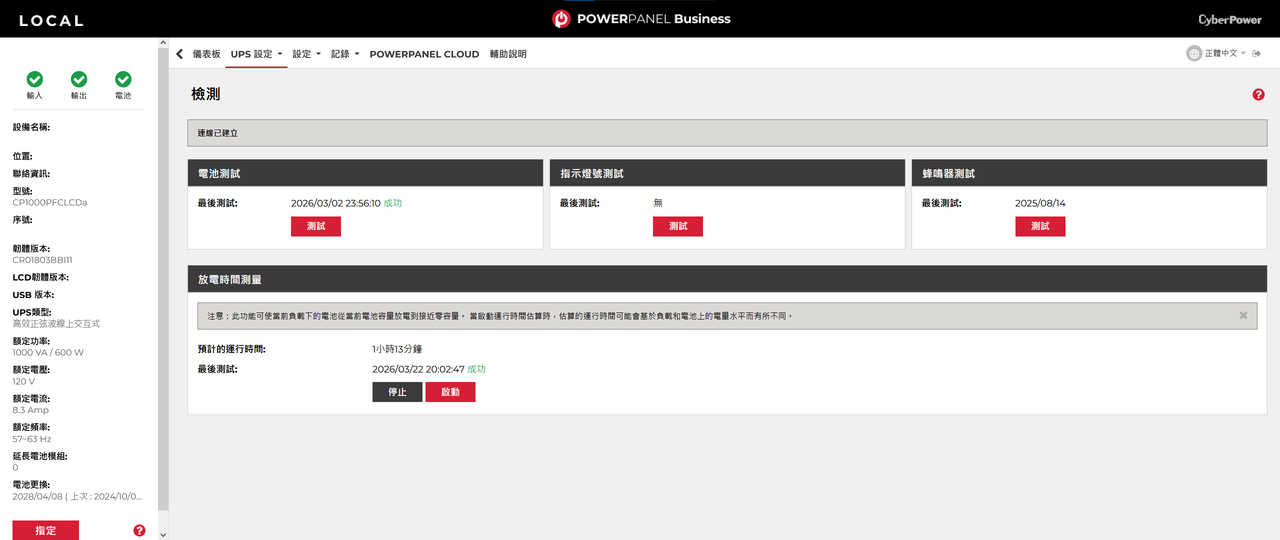Click the CyberPower logo
The width and height of the screenshot is (1280, 540).
click(x=1230, y=20)
